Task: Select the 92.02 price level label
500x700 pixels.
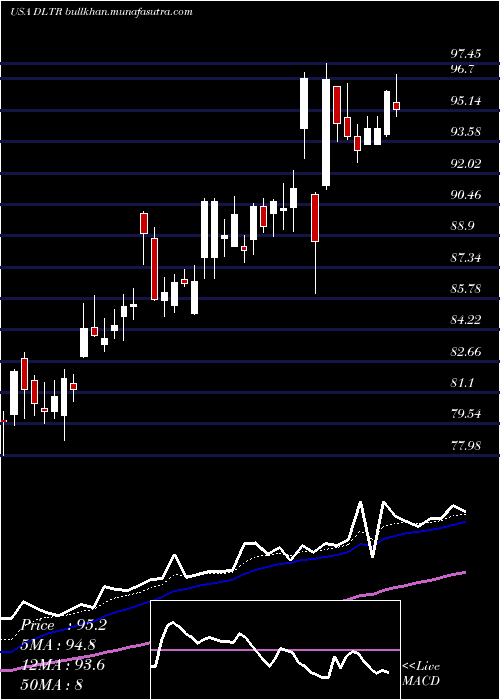Action: (x=466, y=163)
